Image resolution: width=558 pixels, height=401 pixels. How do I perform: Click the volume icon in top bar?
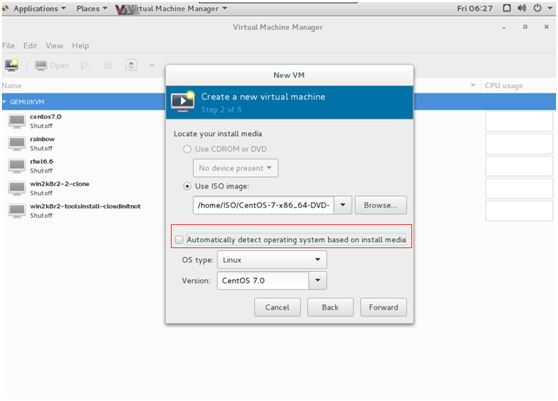point(522,8)
